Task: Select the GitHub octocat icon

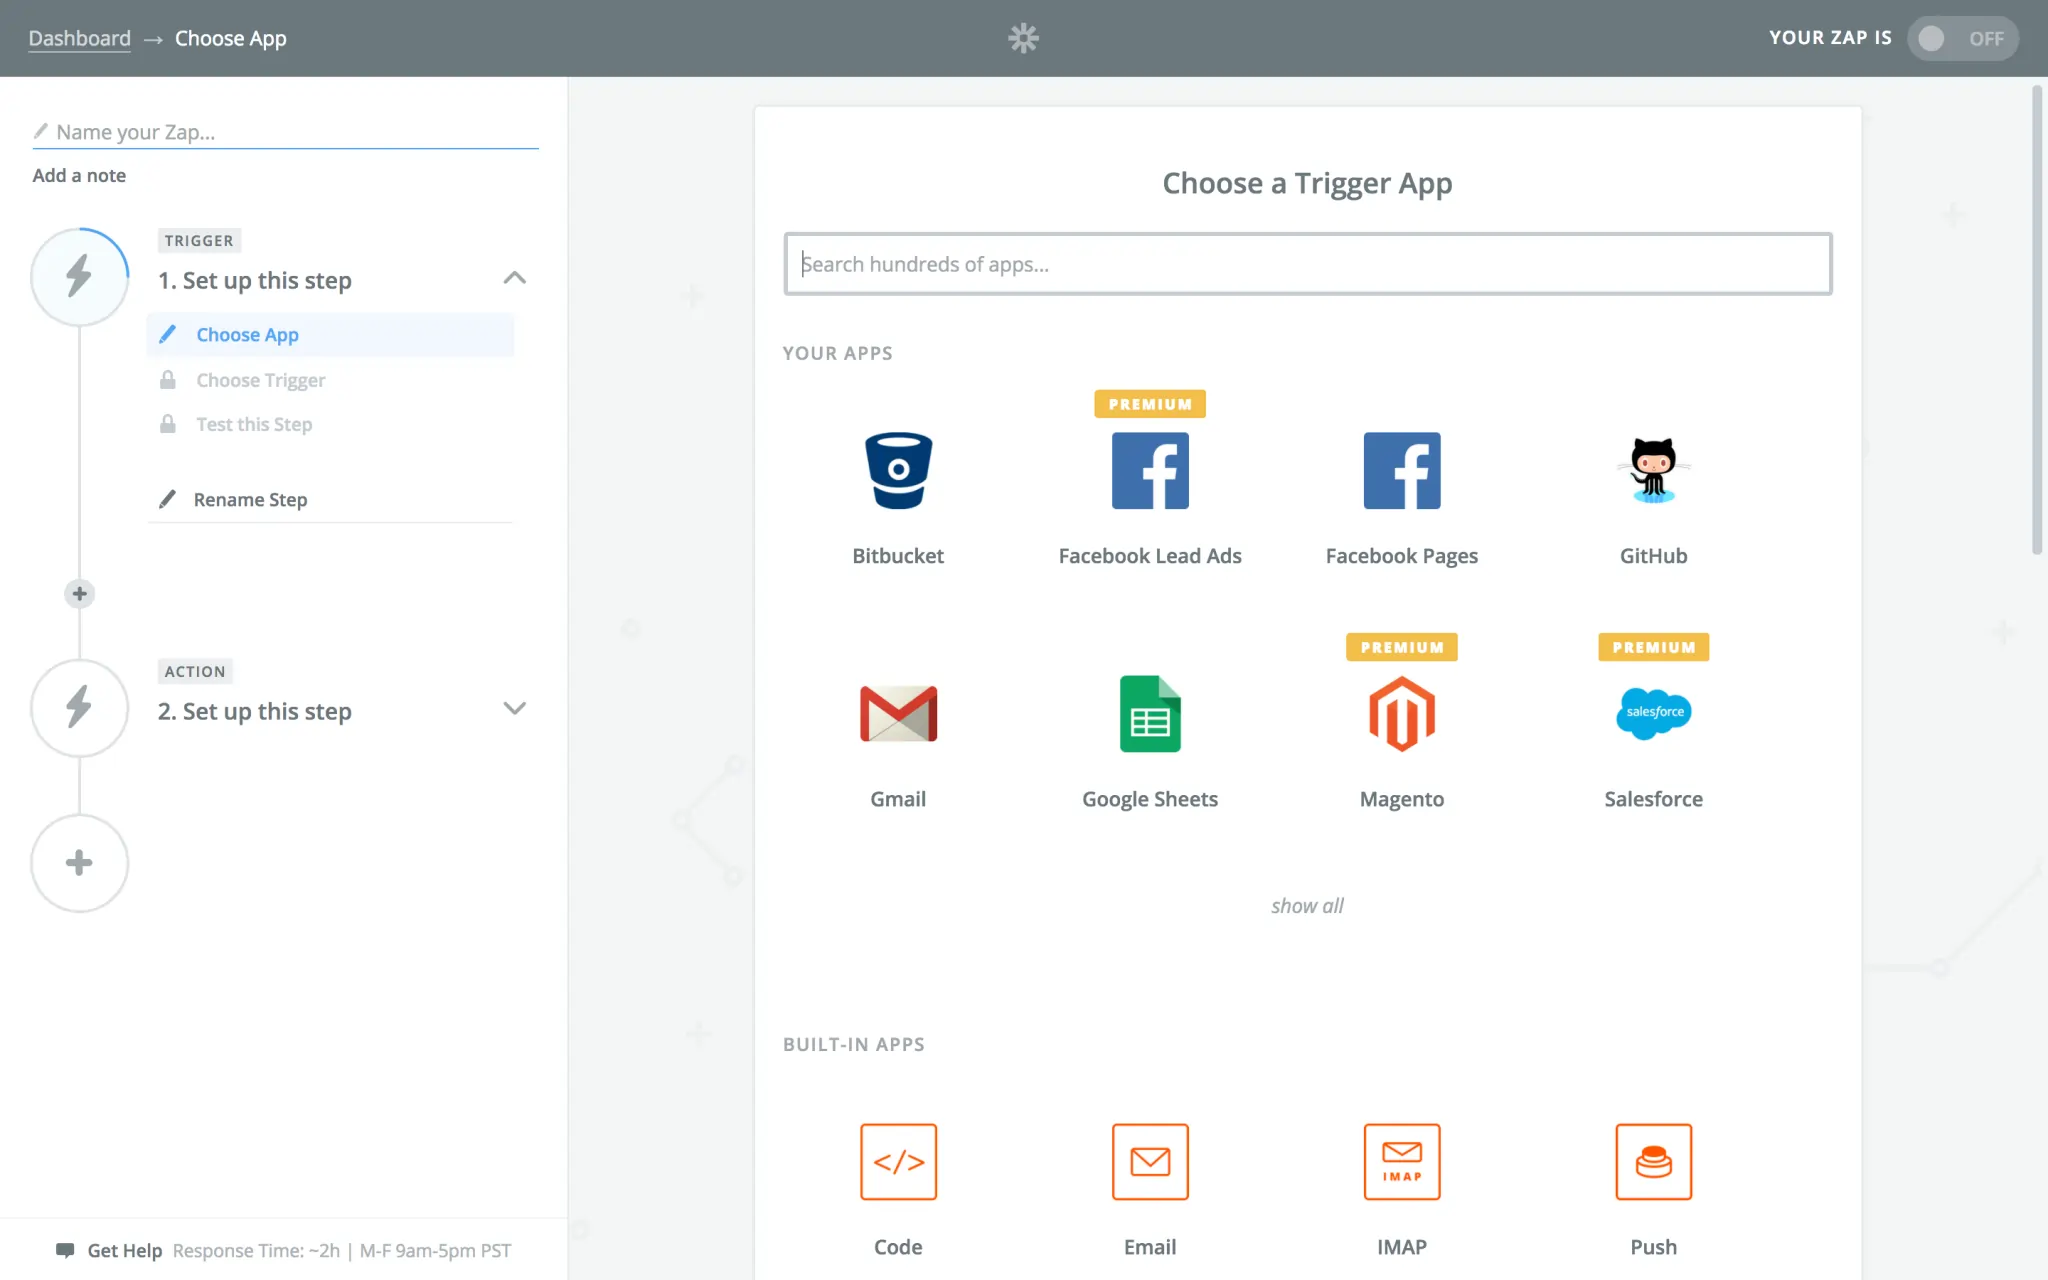Action: pos(1653,470)
